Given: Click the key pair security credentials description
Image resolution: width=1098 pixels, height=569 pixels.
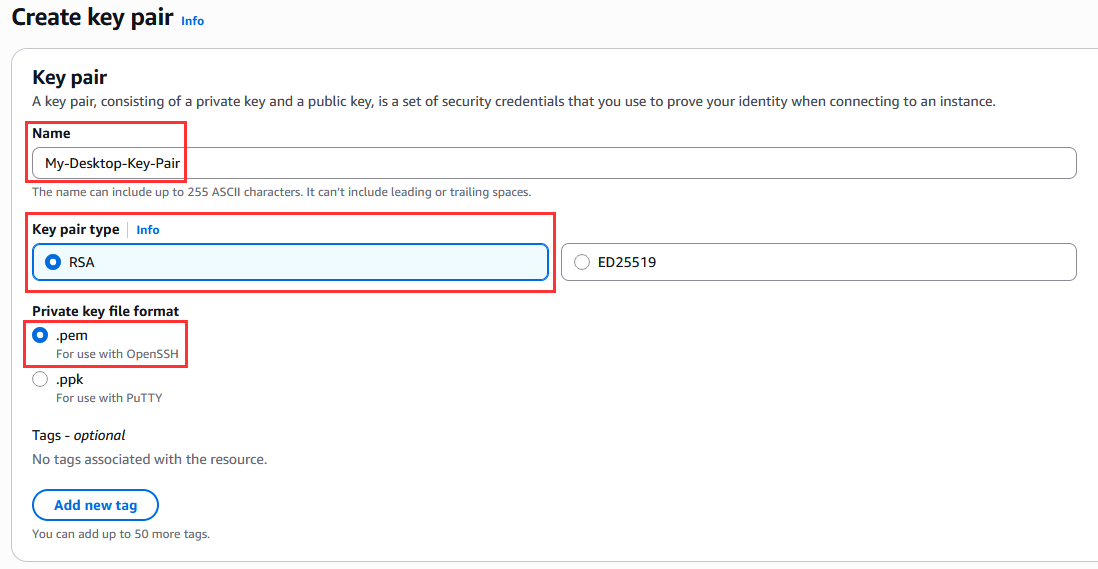Looking at the screenshot, I should tap(513, 101).
